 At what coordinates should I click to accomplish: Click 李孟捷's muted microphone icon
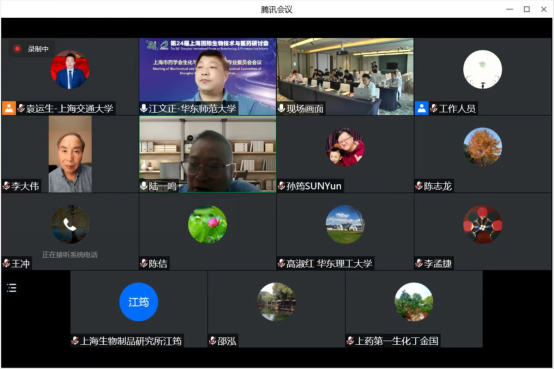coord(419,263)
